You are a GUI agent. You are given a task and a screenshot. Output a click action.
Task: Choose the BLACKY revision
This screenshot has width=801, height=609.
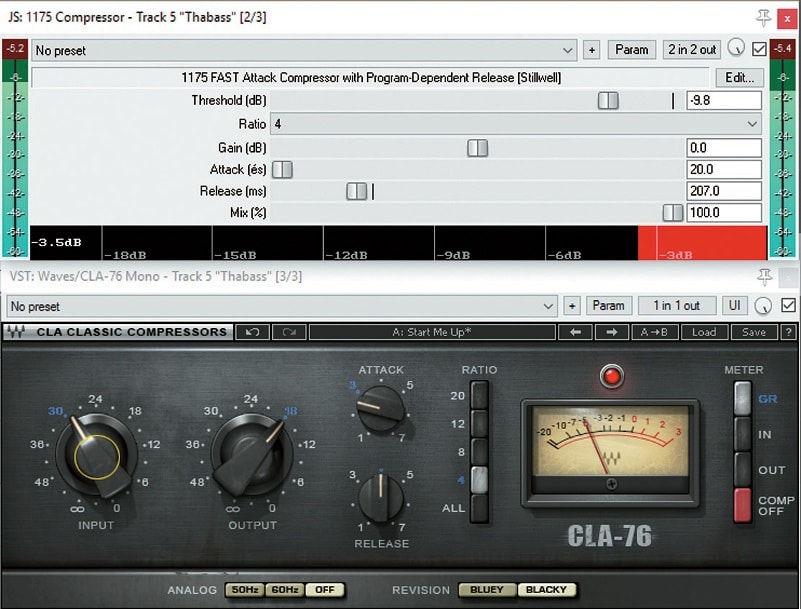point(547,590)
